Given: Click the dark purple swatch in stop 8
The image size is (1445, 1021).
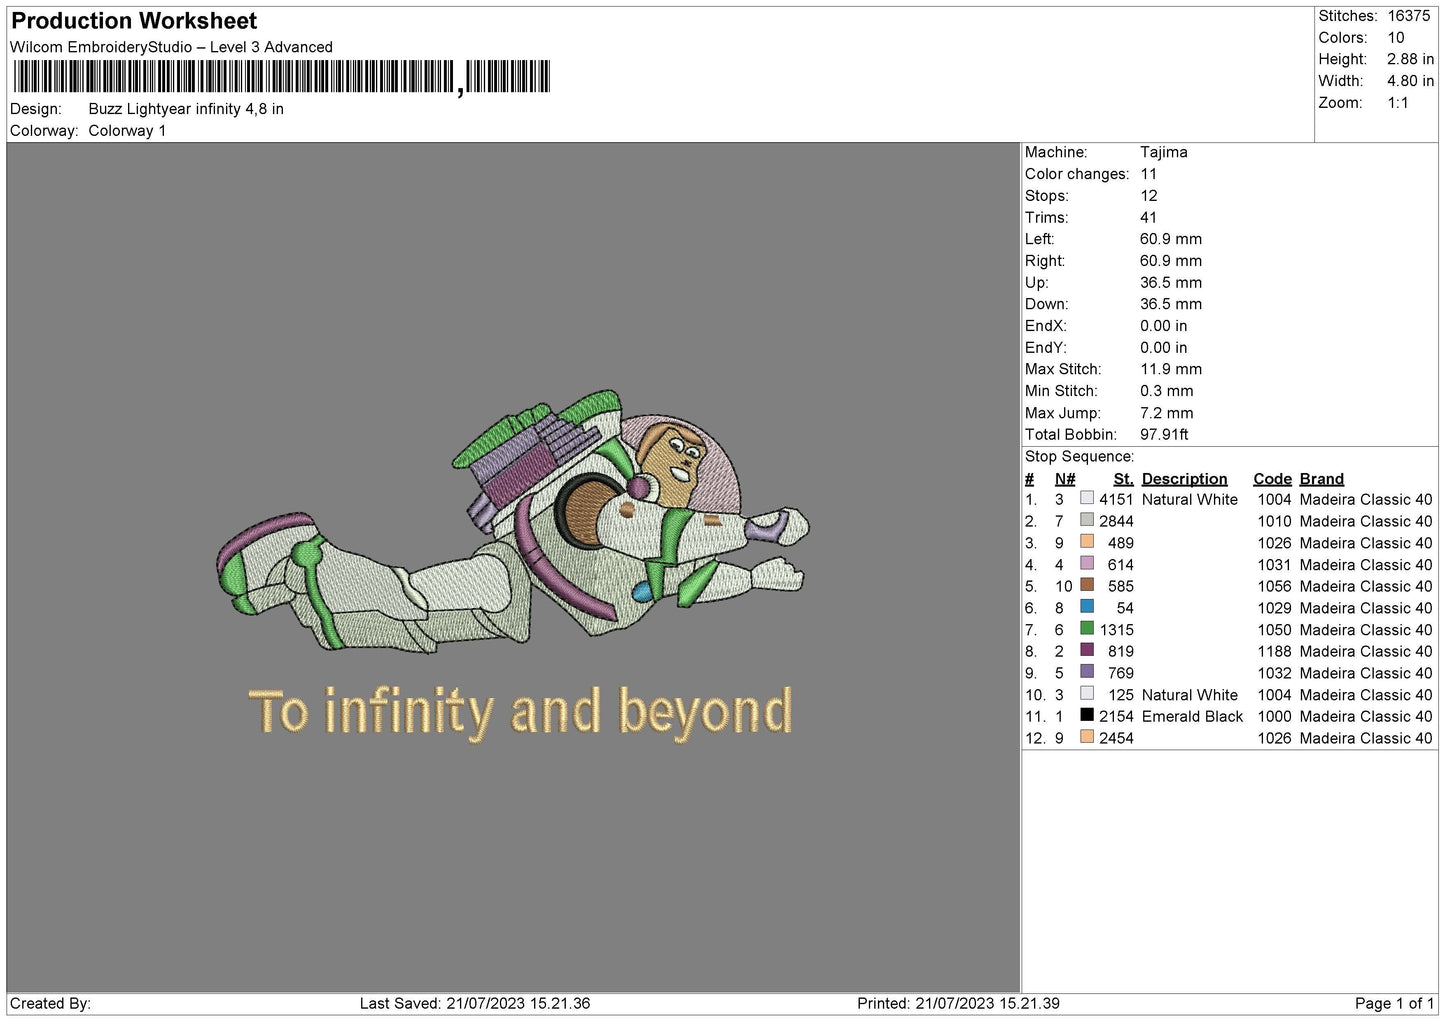Looking at the screenshot, I should pyautogui.click(x=1087, y=650).
